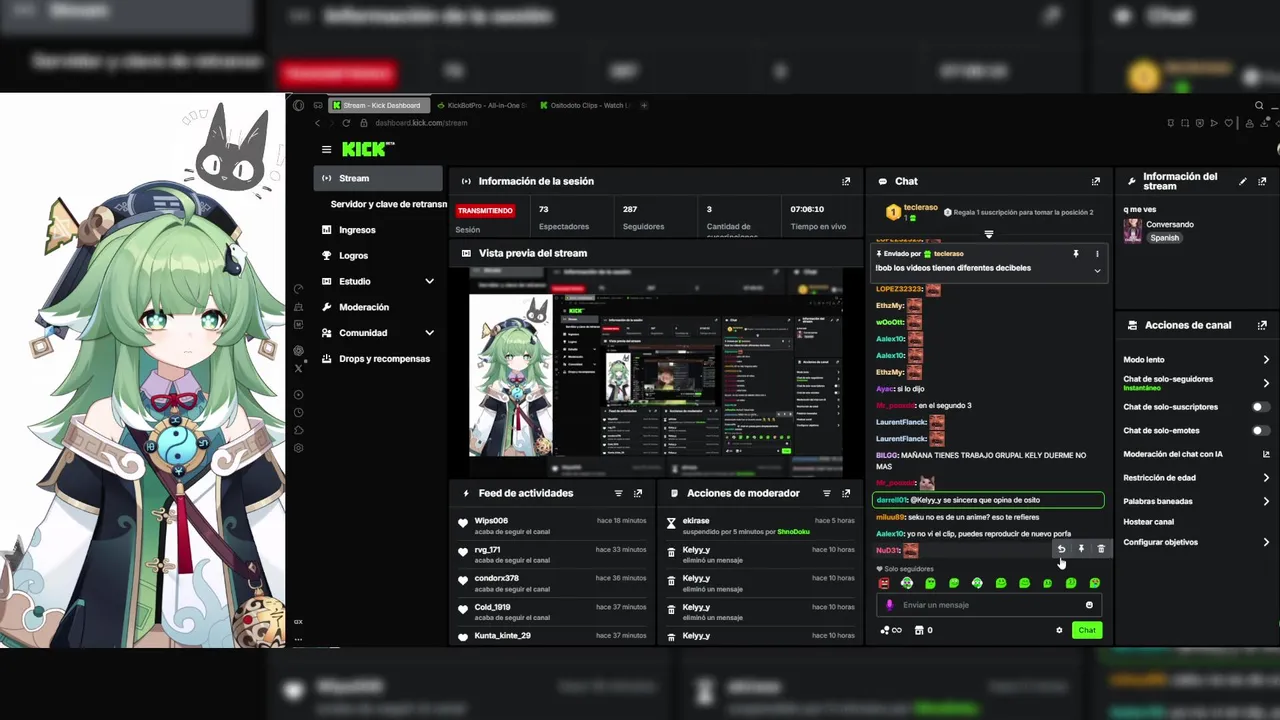Viewport: 1280px width, 720px height.
Task: Collapse the chat leaderboard handle
Action: 988,234
